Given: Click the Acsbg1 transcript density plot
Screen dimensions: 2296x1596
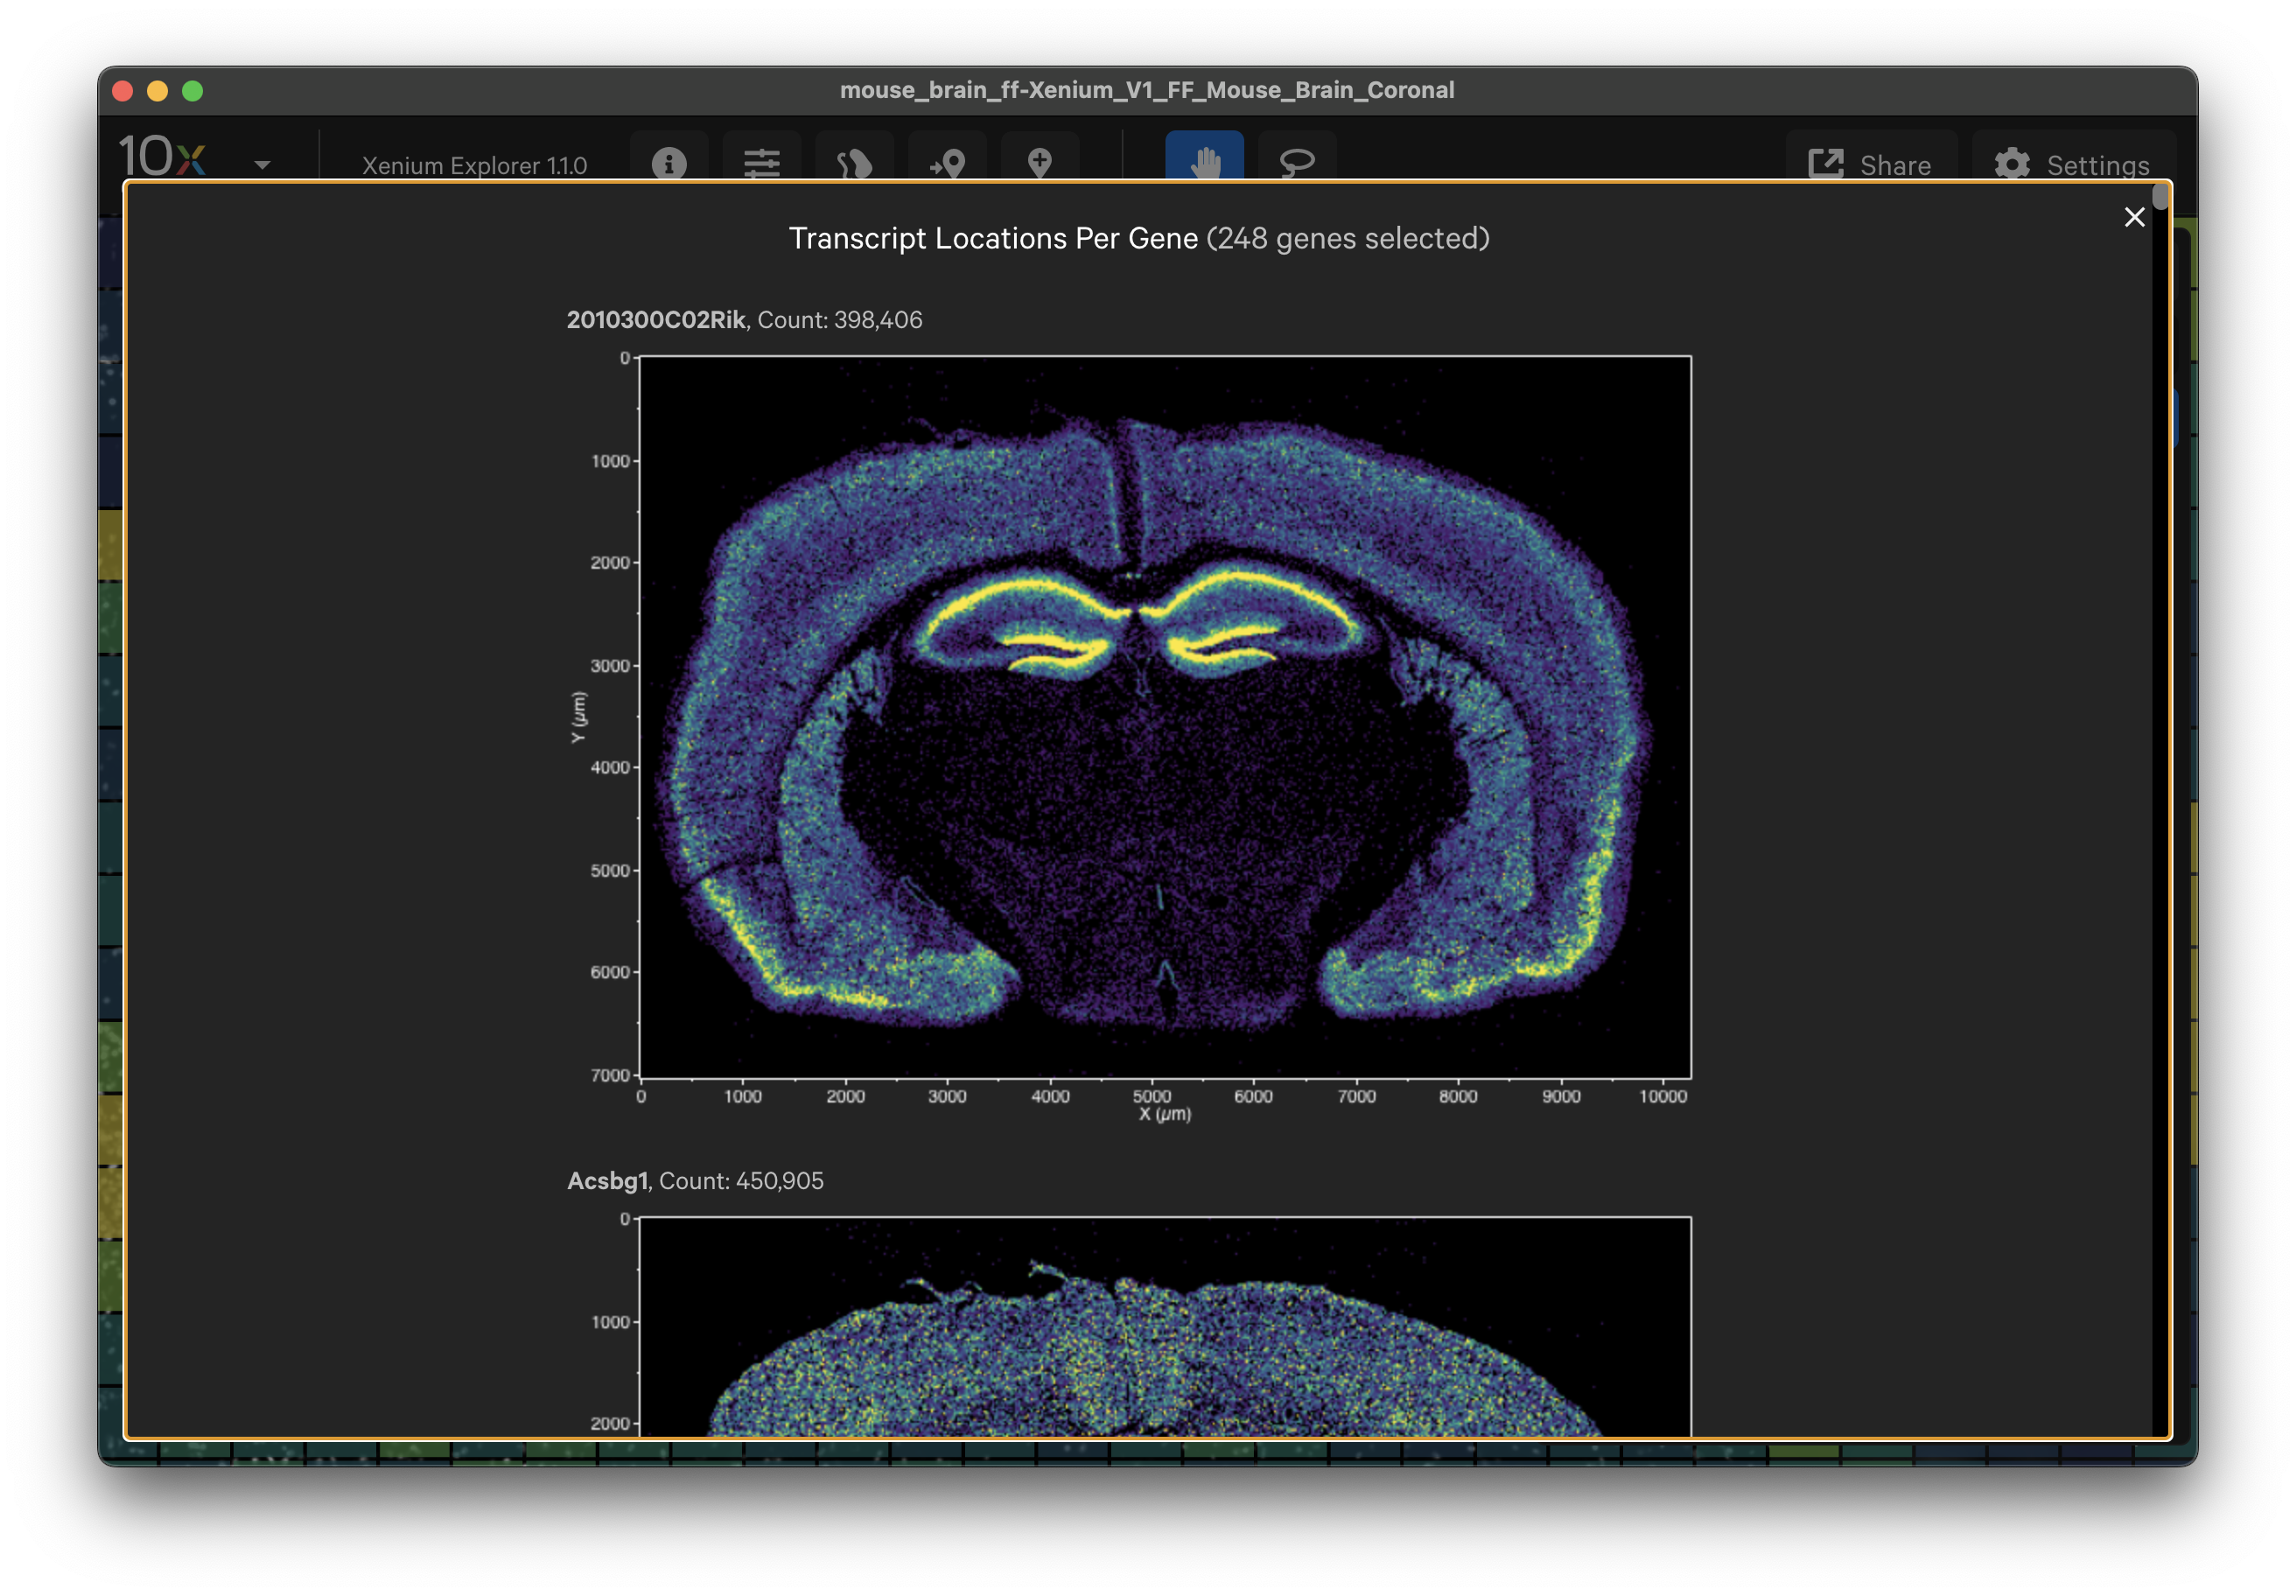Looking at the screenshot, I should [x=1165, y=1327].
